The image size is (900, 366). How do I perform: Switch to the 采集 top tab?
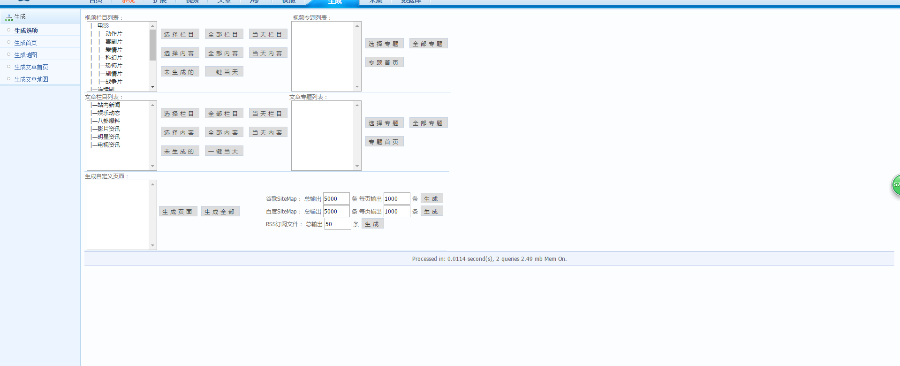(375, 2)
